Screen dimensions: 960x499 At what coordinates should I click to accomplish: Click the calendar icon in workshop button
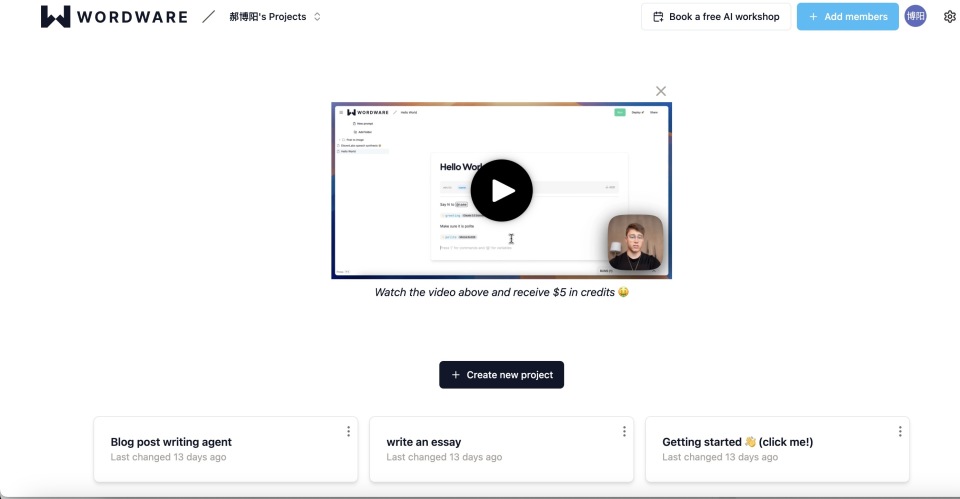pyautogui.click(x=658, y=17)
